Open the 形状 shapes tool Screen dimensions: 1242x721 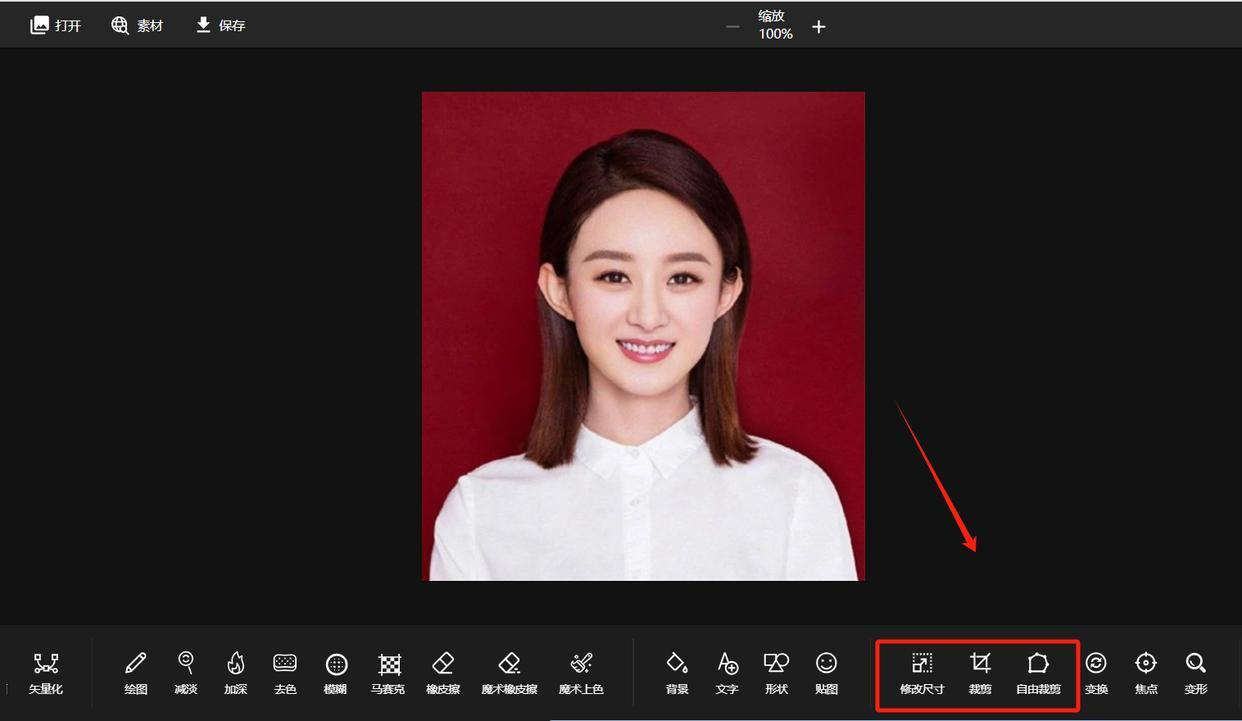coord(776,672)
